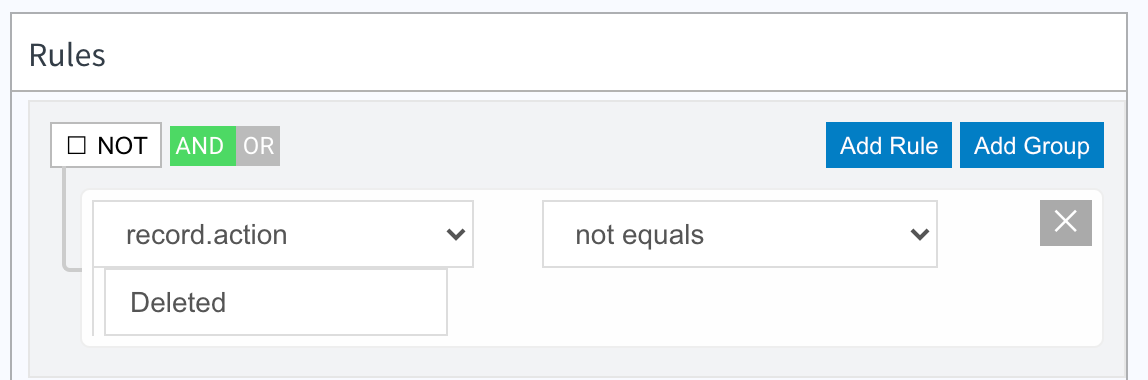Viewport: 1148px width, 380px height.
Task: Remove the rule with the gray X icon
Action: 1065,223
